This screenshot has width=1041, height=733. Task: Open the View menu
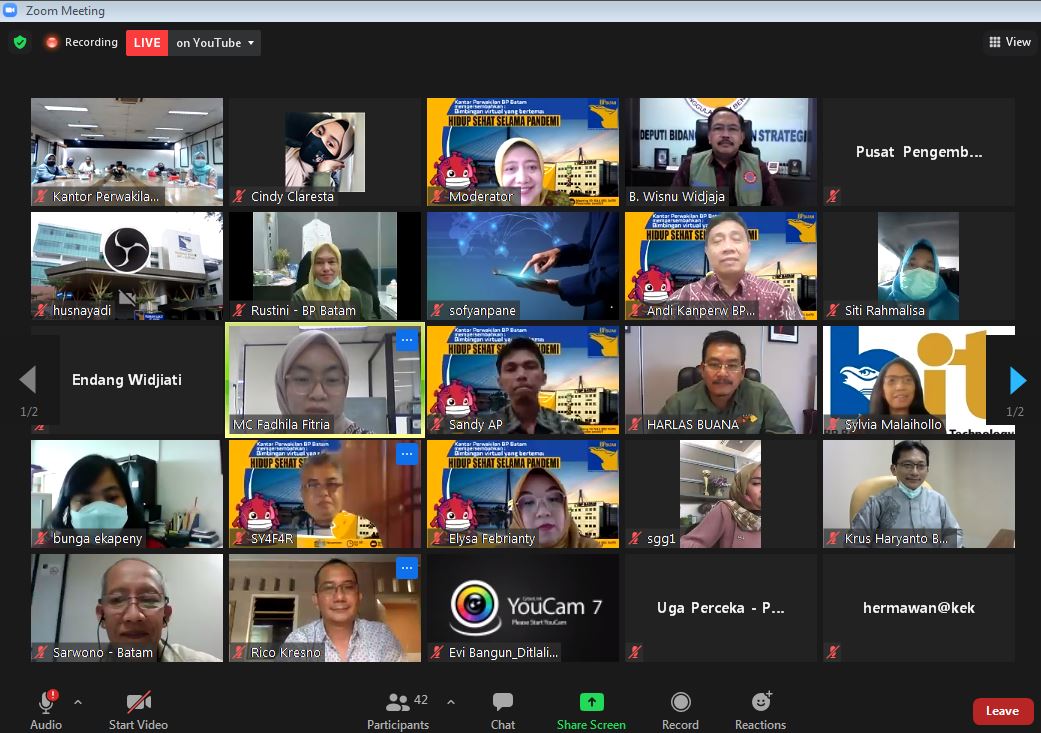(1009, 42)
